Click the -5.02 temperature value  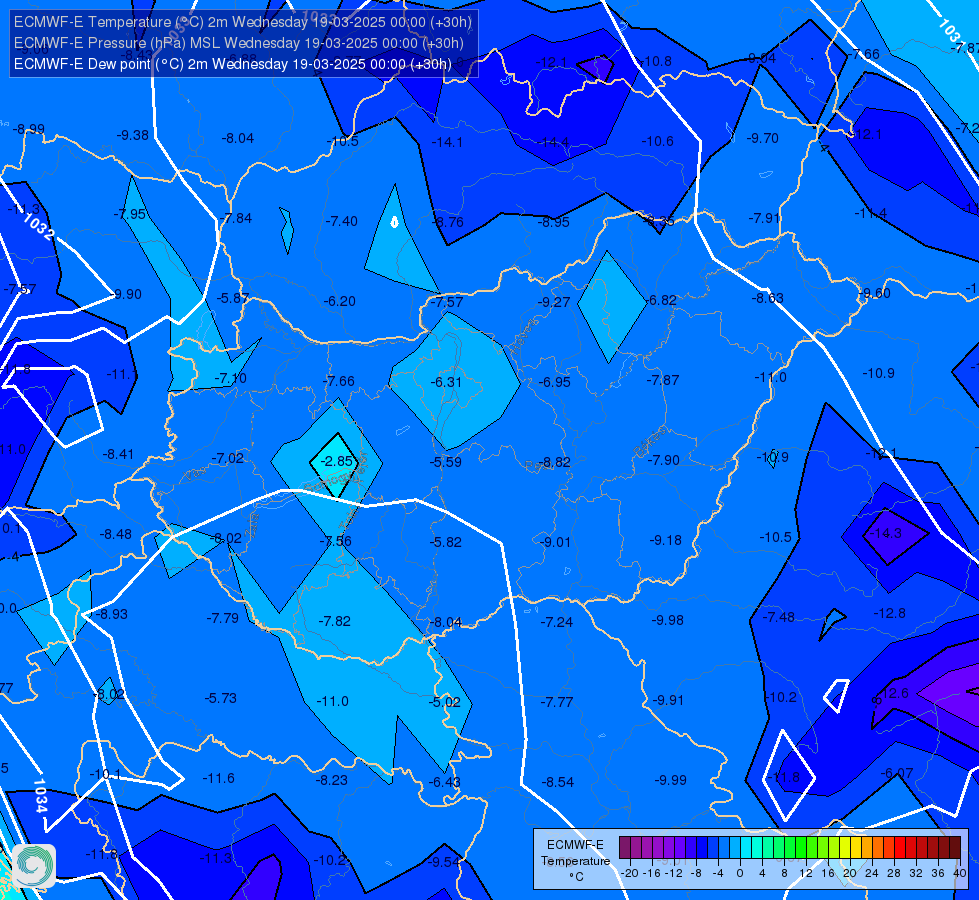click(445, 702)
